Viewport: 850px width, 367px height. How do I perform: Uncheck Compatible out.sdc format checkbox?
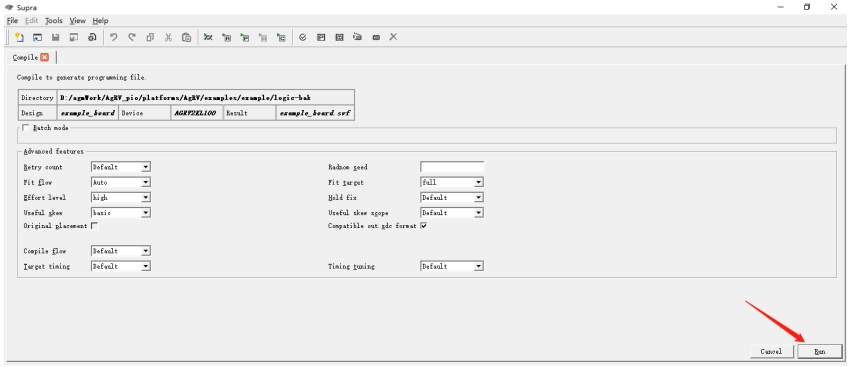[x=424, y=226]
